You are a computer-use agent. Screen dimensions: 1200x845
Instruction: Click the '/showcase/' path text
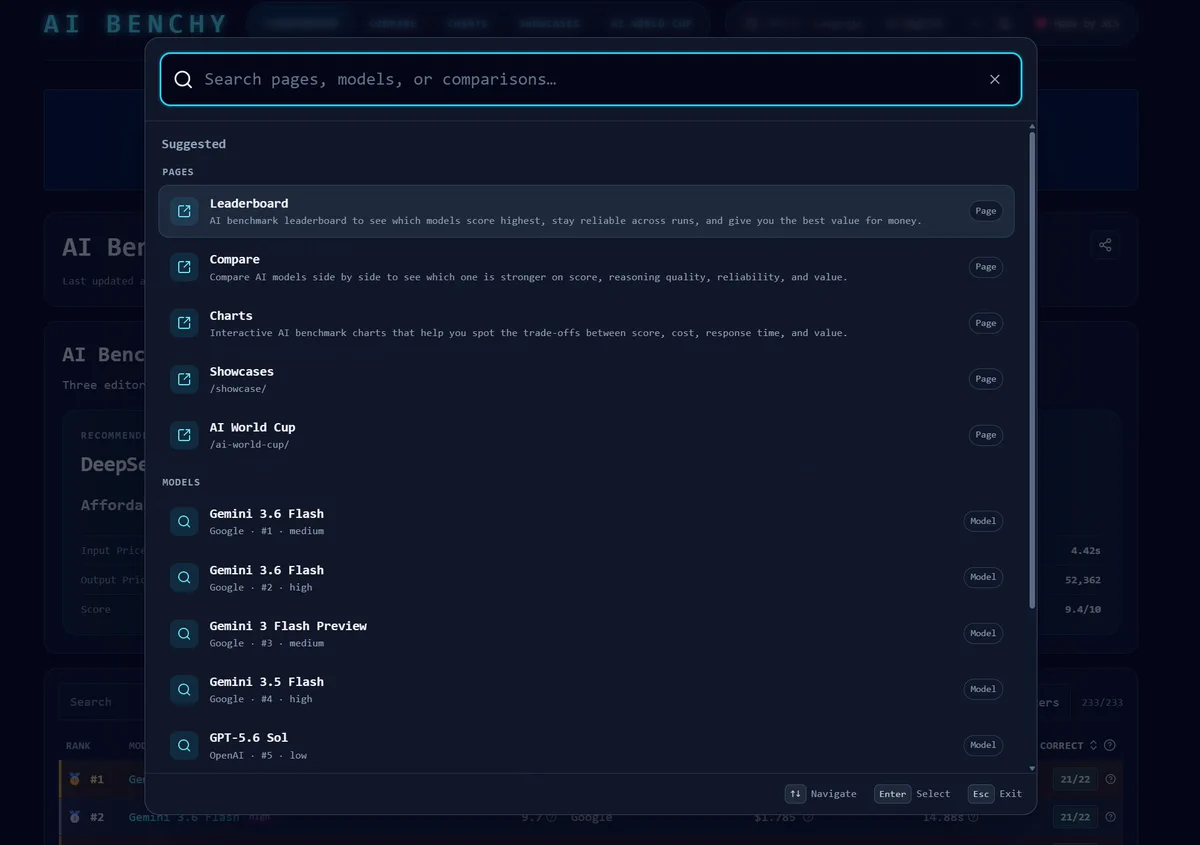point(238,389)
